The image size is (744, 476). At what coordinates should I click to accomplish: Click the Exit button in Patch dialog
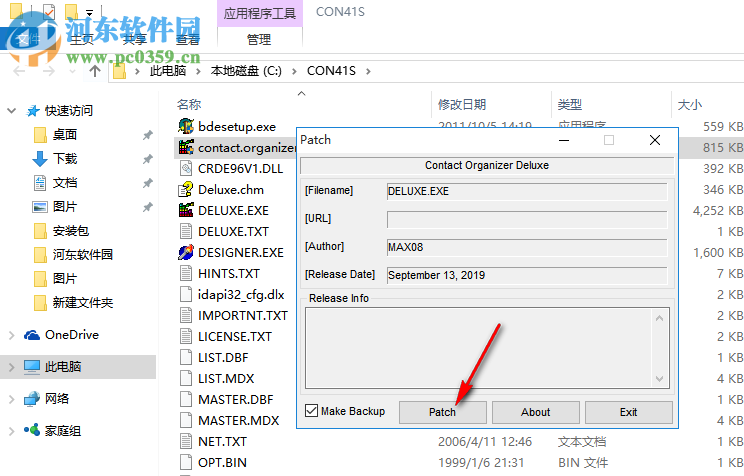click(628, 412)
